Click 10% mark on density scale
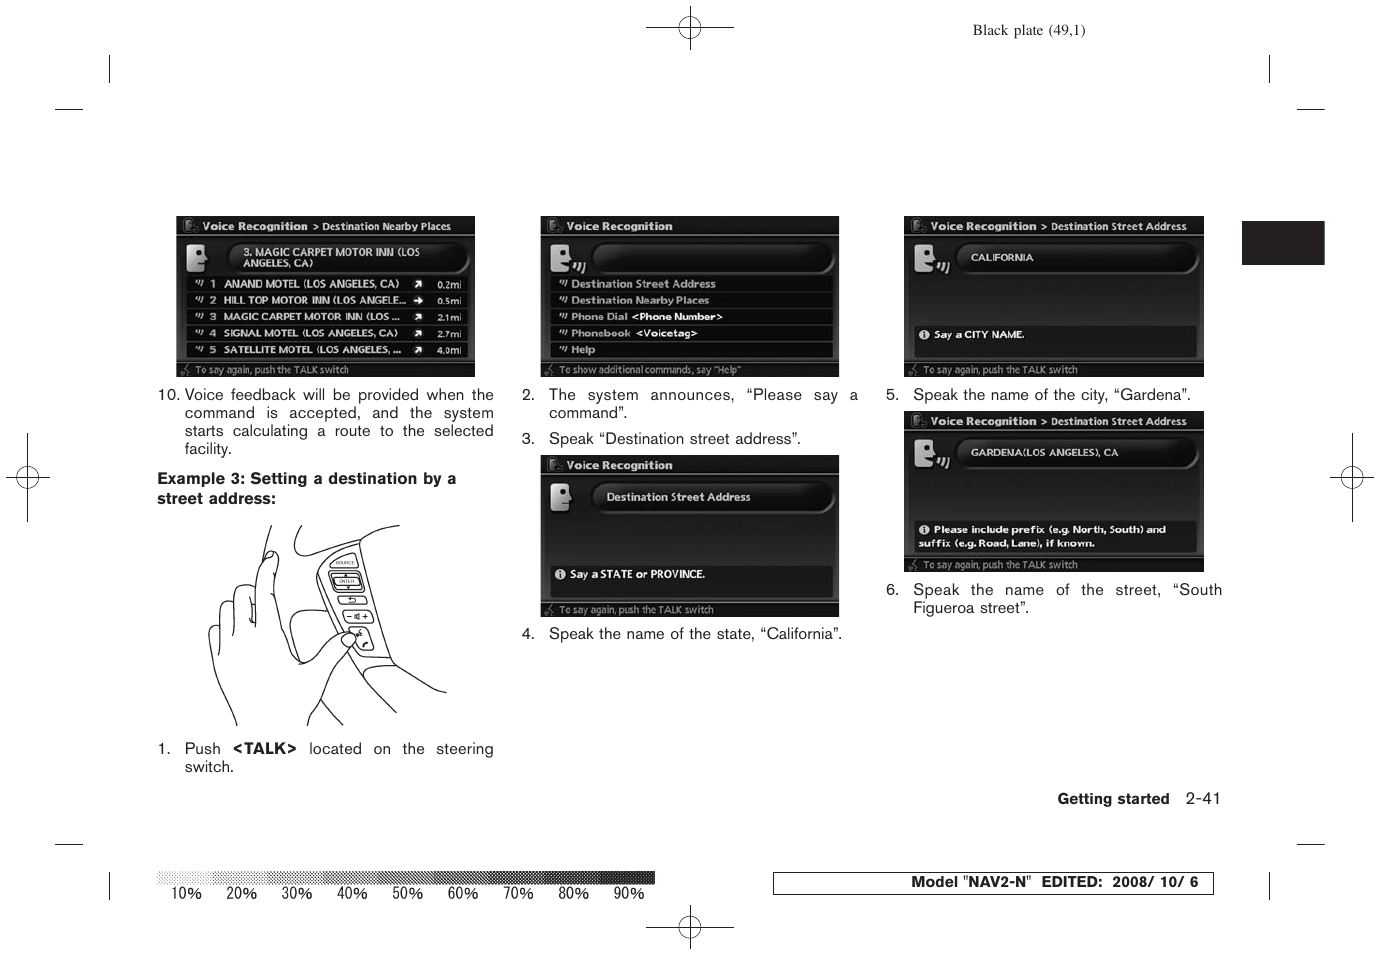This screenshot has width=1381, height=954. pyautogui.click(x=186, y=894)
